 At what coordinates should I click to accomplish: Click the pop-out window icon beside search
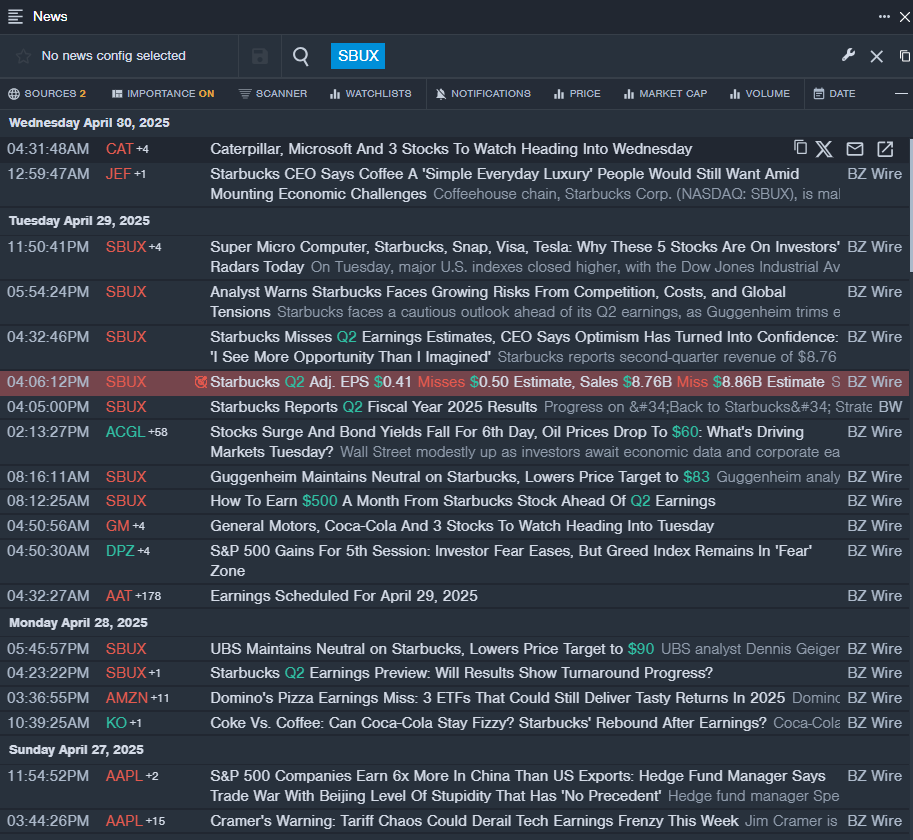click(904, 56)
